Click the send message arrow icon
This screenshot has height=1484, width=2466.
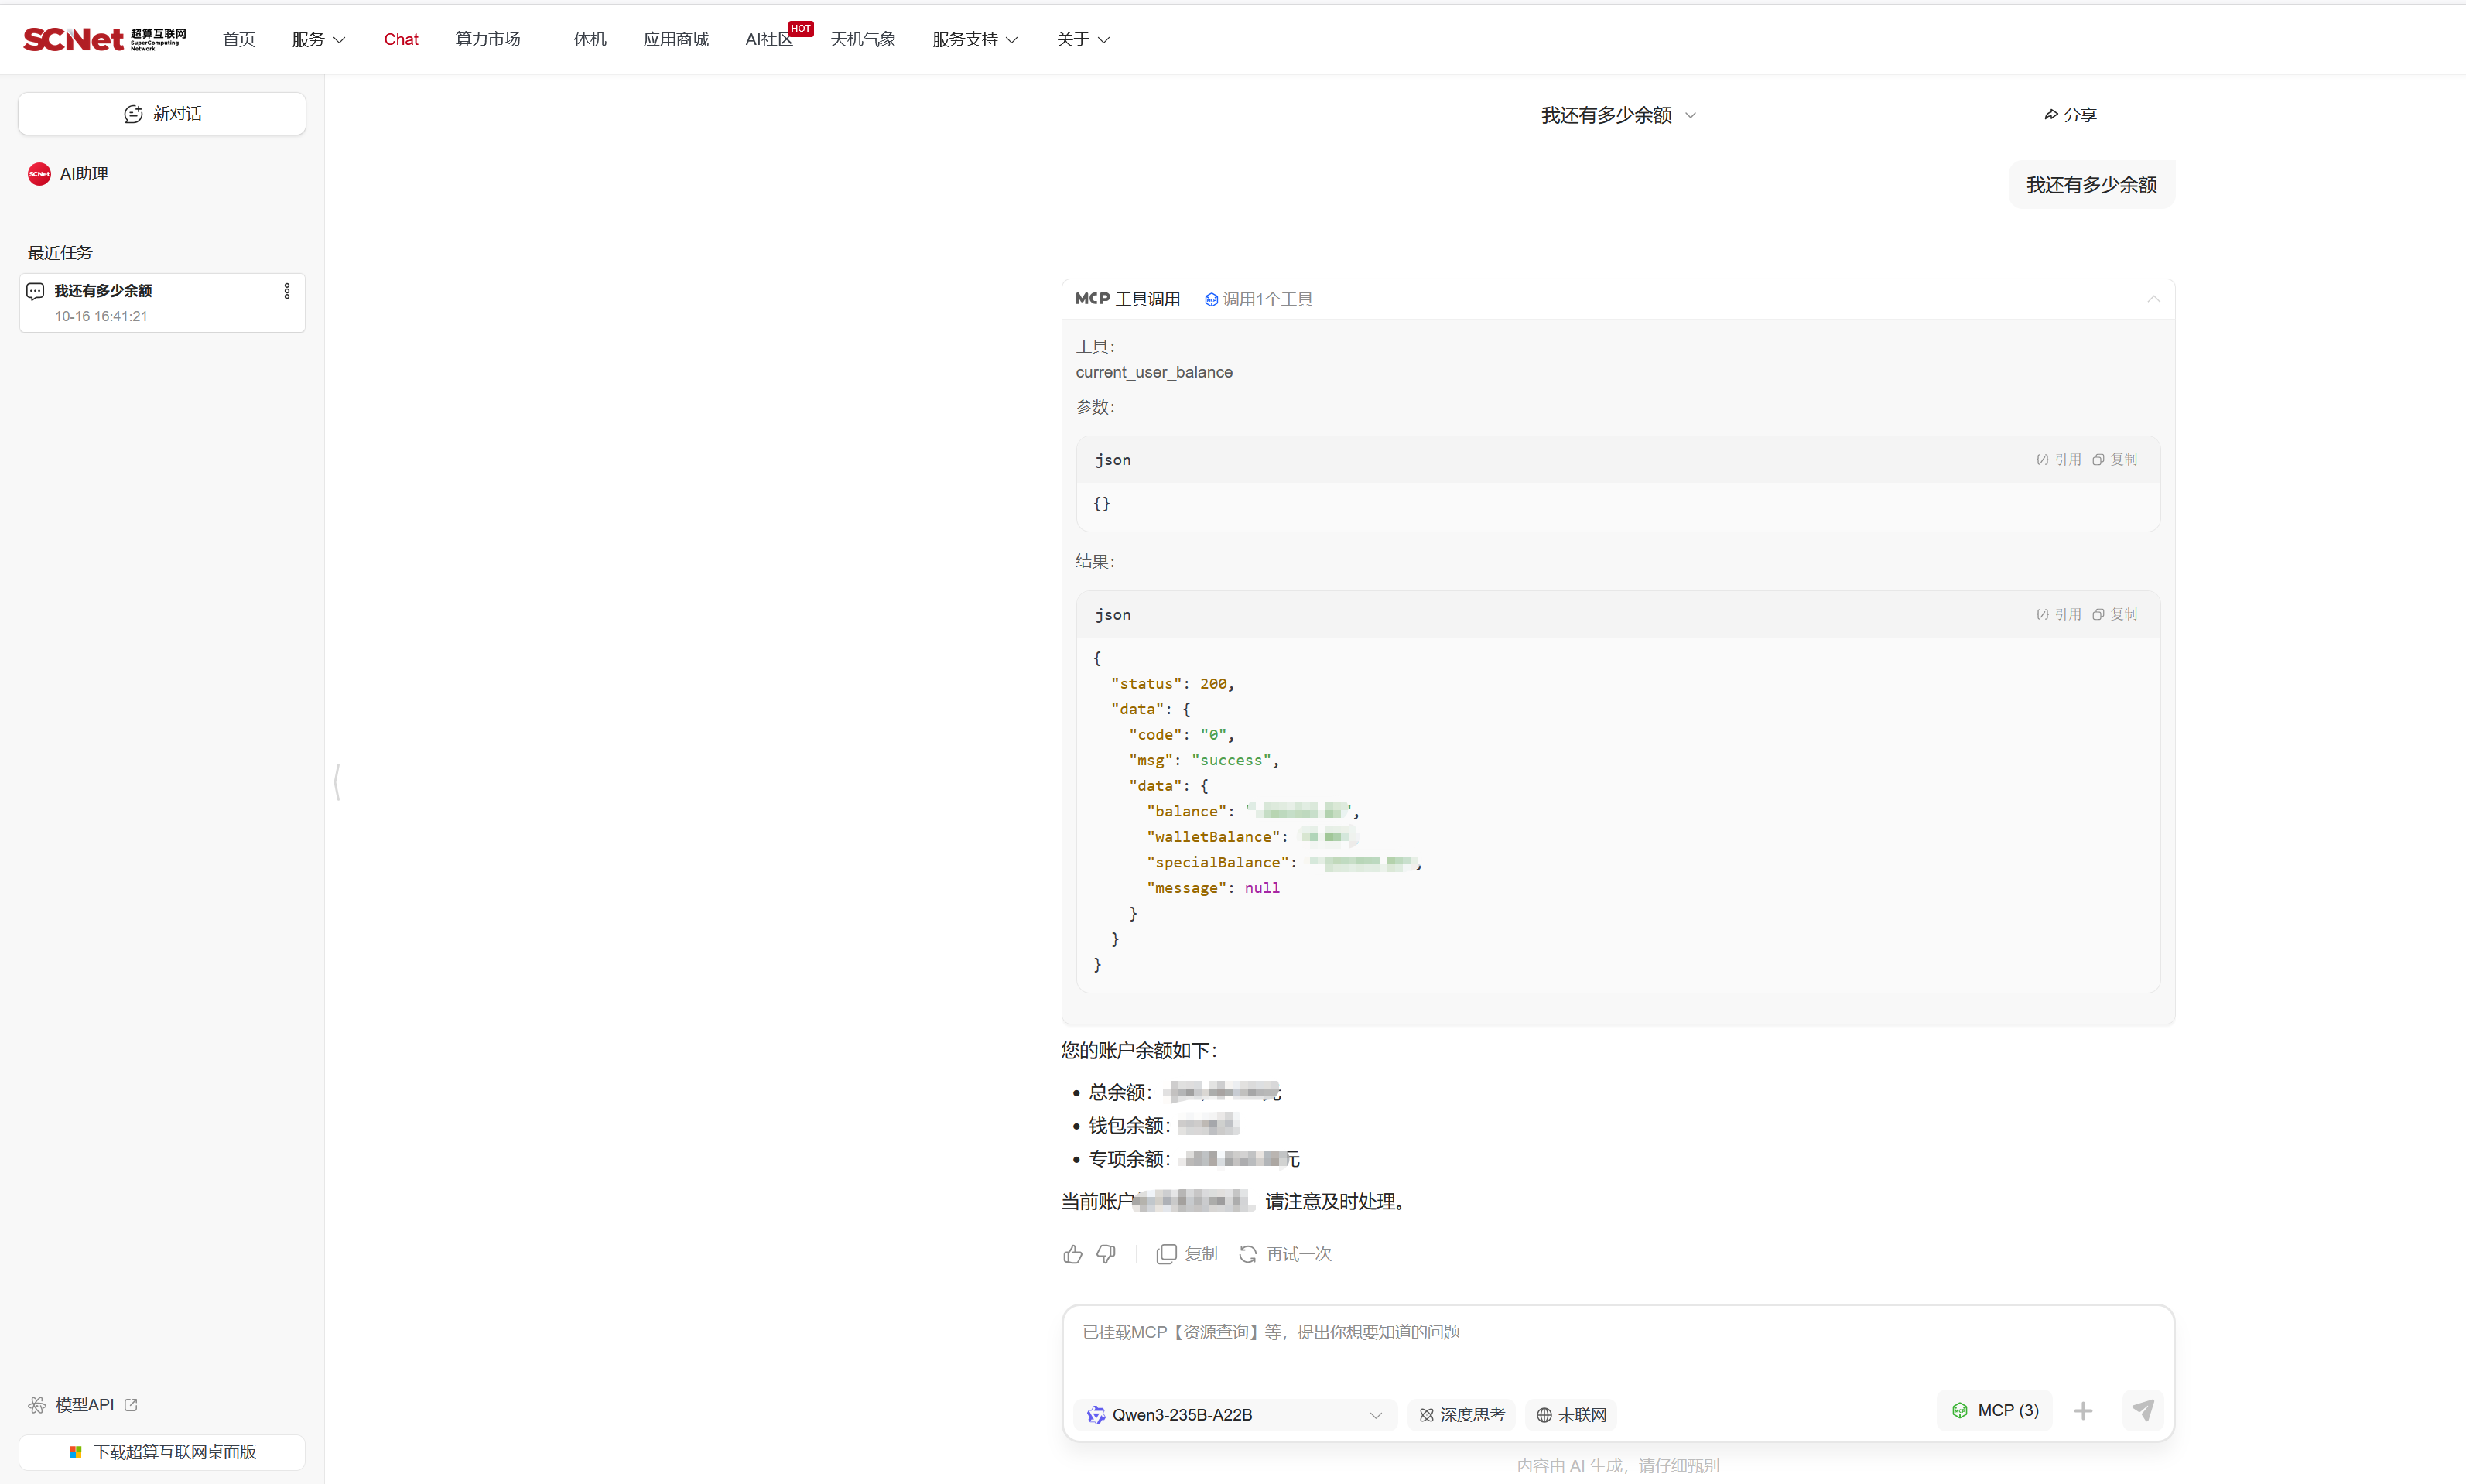(2142, 1410)
